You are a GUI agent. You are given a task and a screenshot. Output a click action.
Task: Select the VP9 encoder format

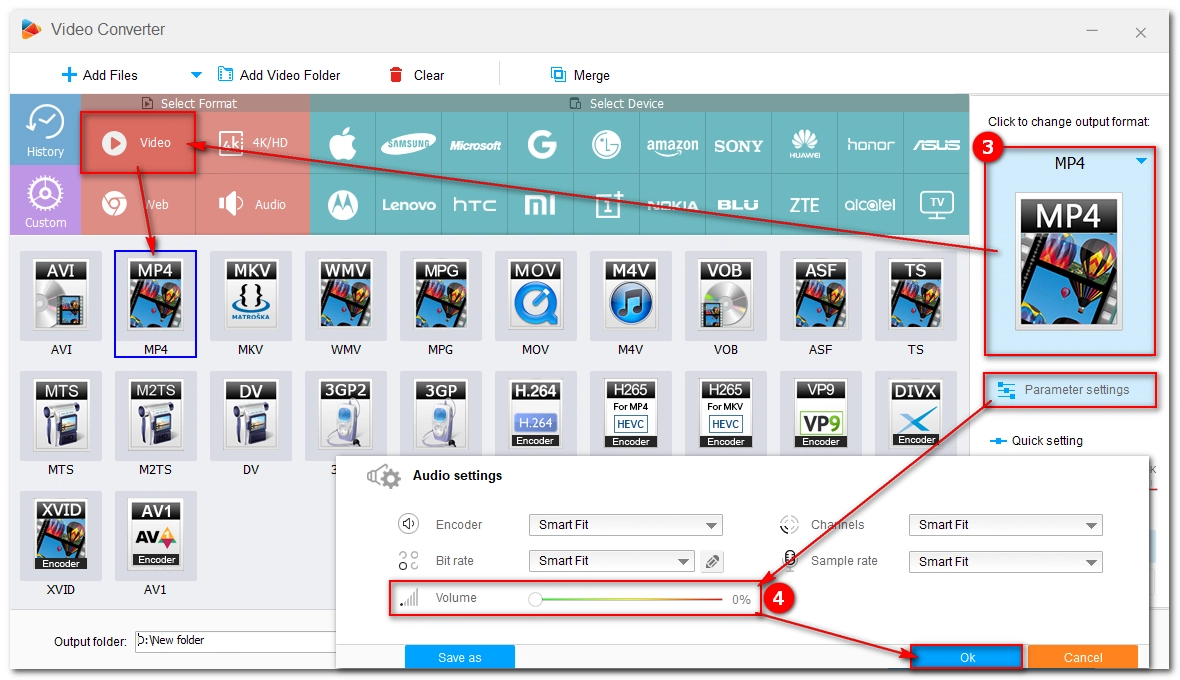click(x=820, y=414)
